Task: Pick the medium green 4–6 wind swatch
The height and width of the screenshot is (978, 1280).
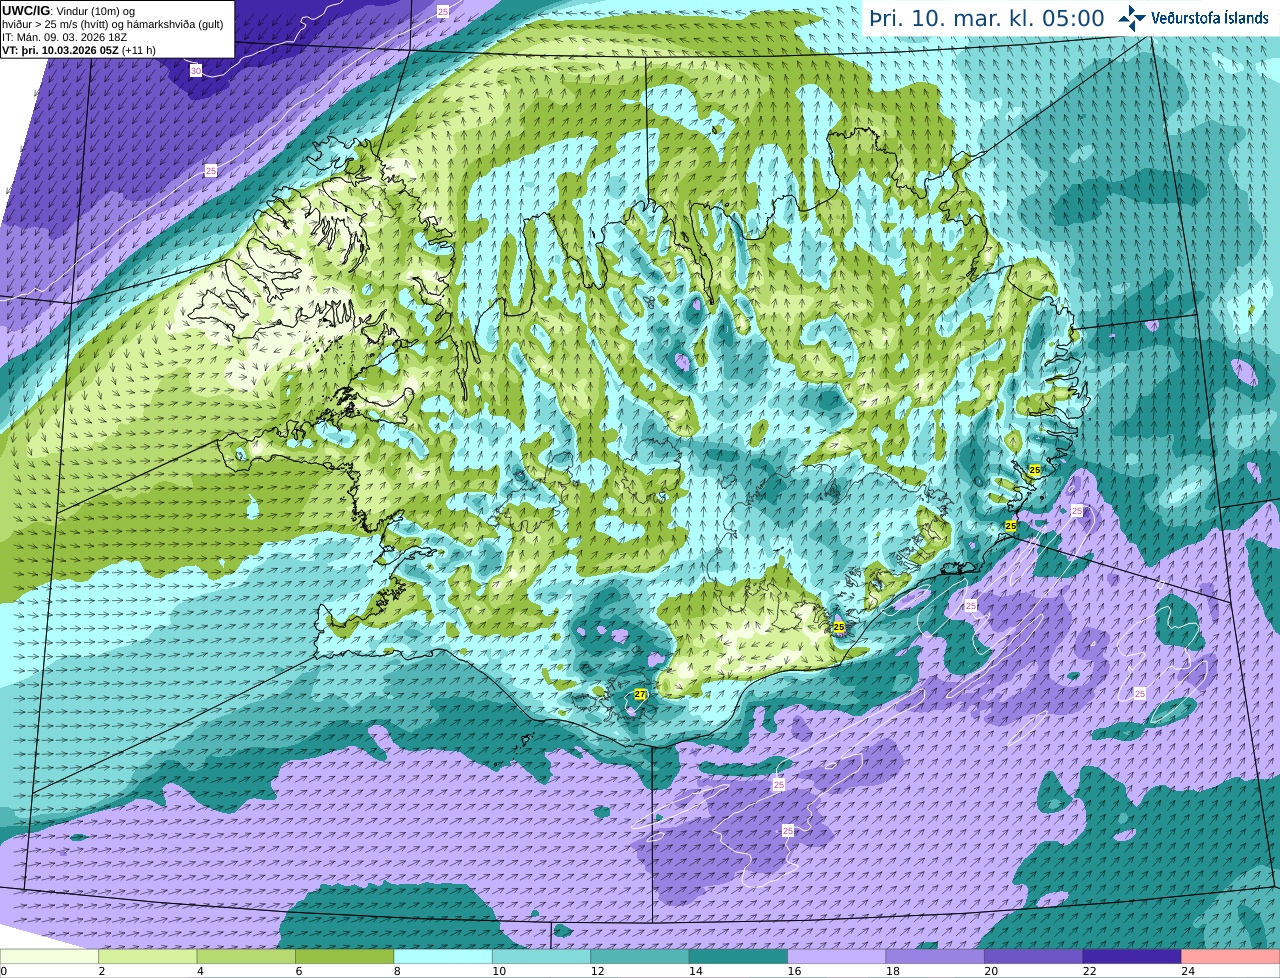Action: tap(246, 957)
